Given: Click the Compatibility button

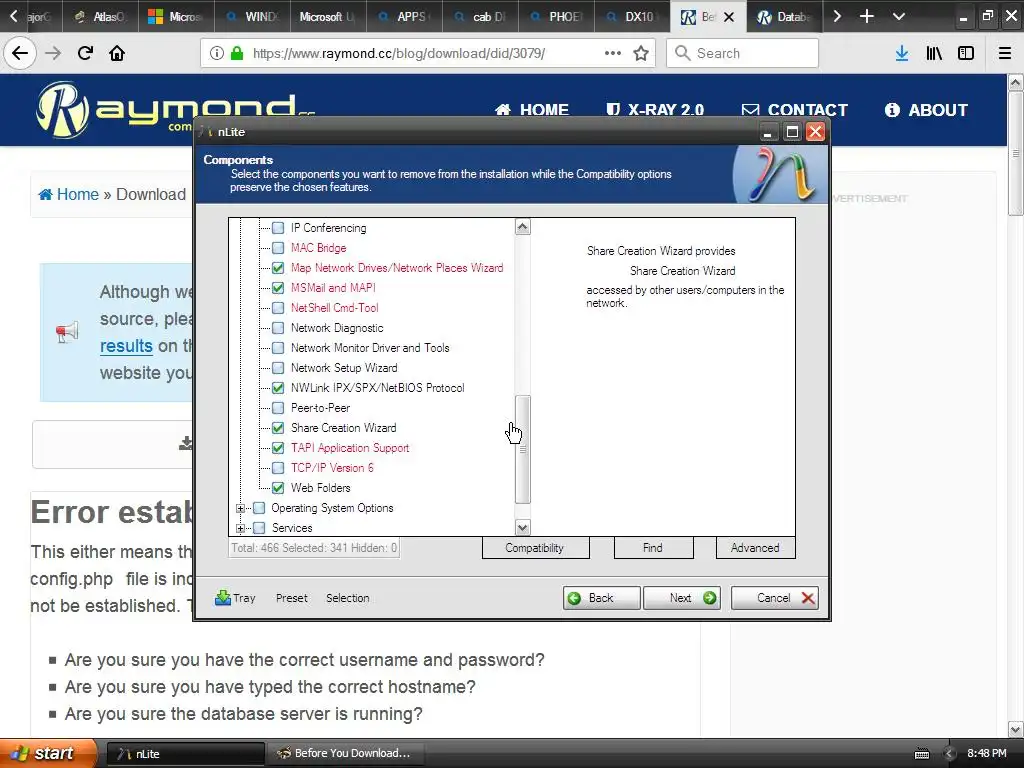Looking at the screenshot, I should (535, 548).
